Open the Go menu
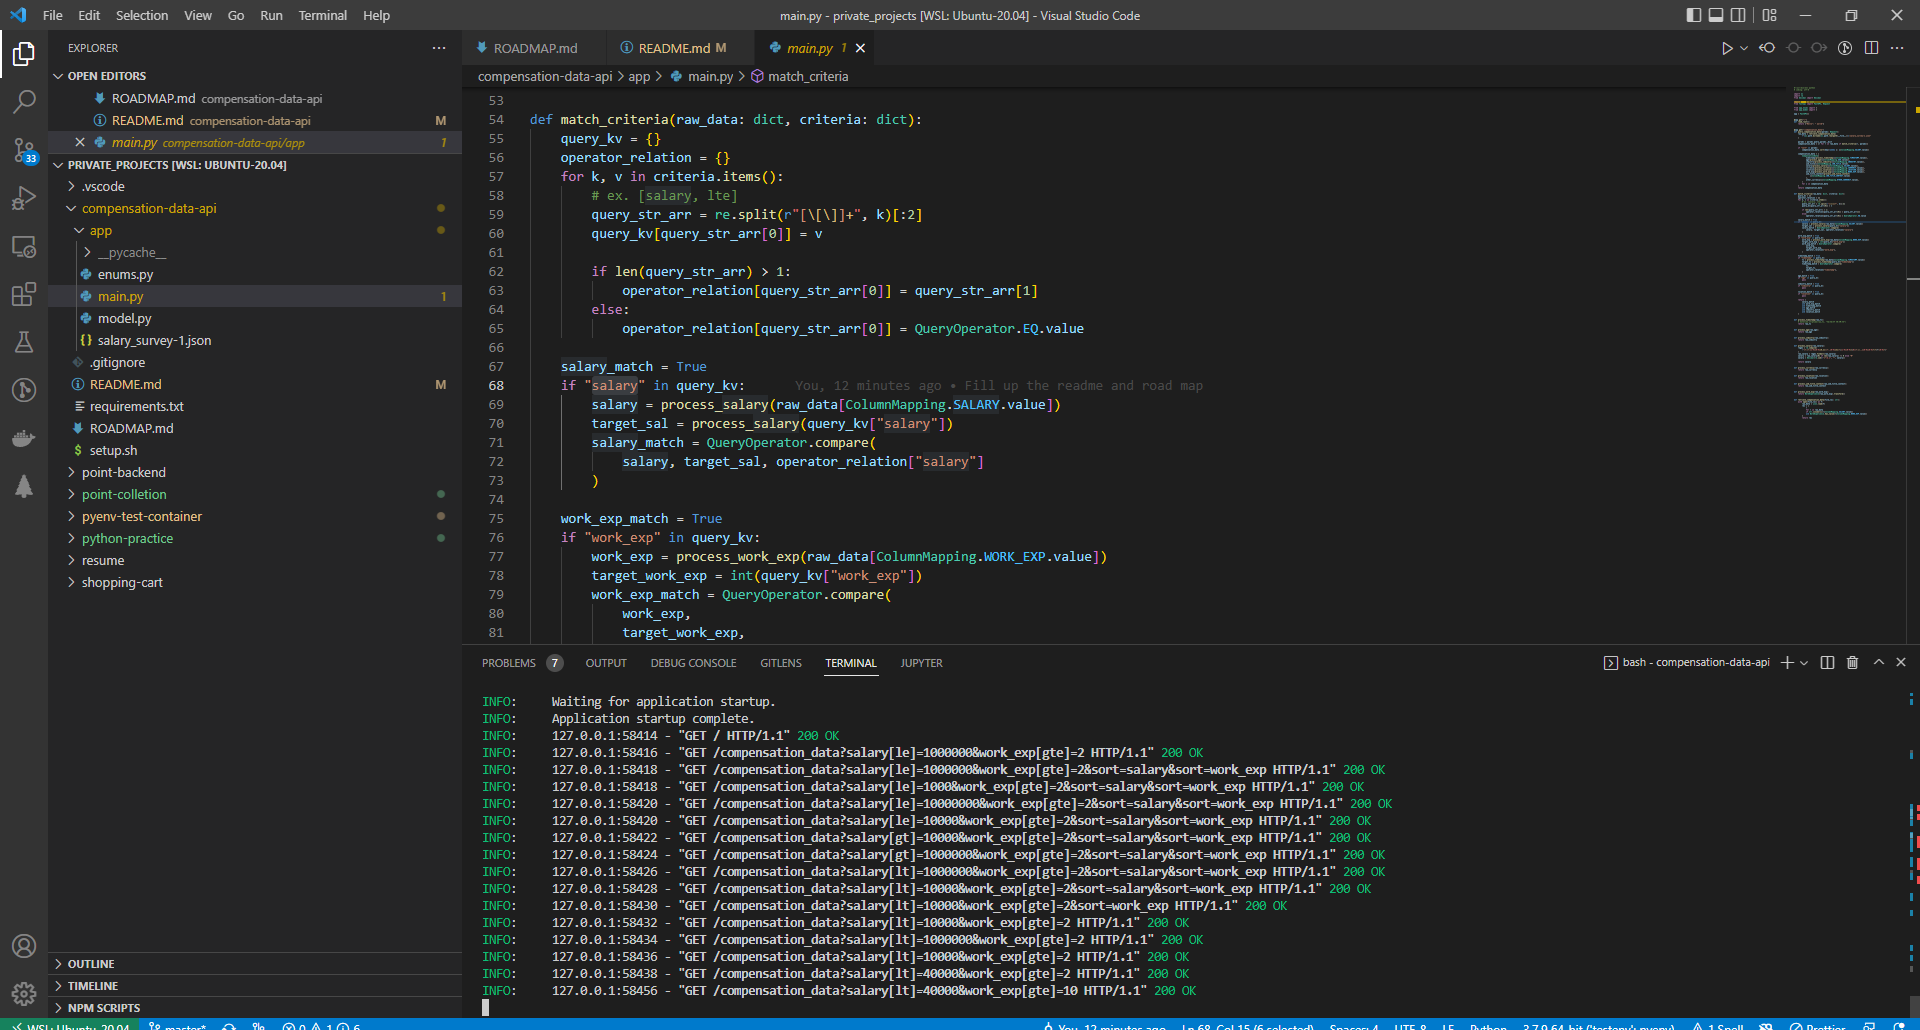 [x=236, y=15]
